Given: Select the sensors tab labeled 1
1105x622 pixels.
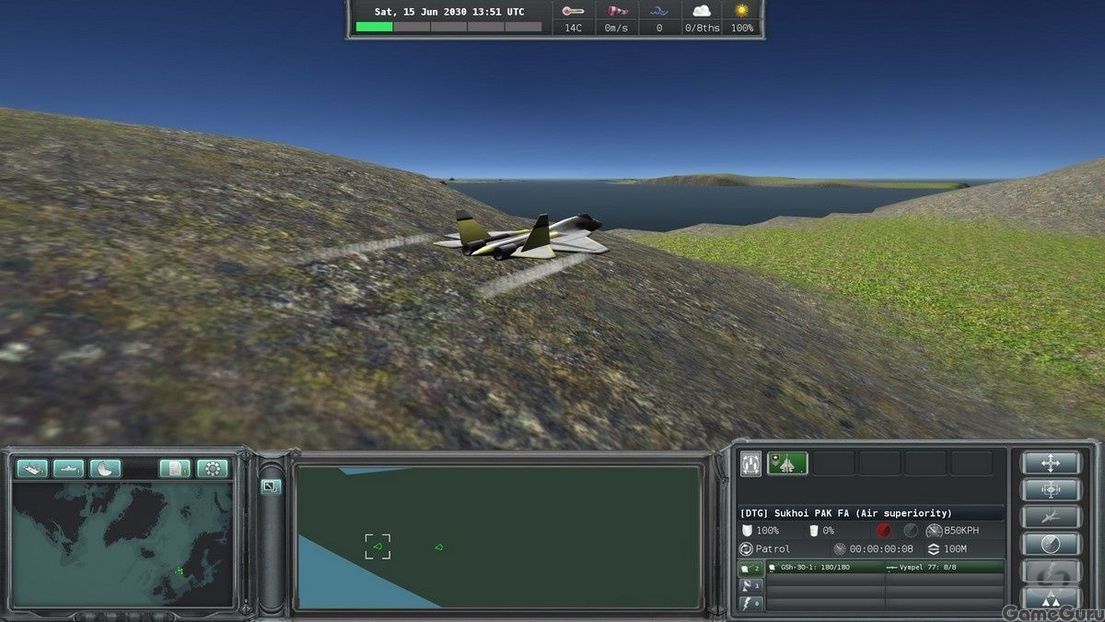Looking at the screenshot, I should pos(751,585).
